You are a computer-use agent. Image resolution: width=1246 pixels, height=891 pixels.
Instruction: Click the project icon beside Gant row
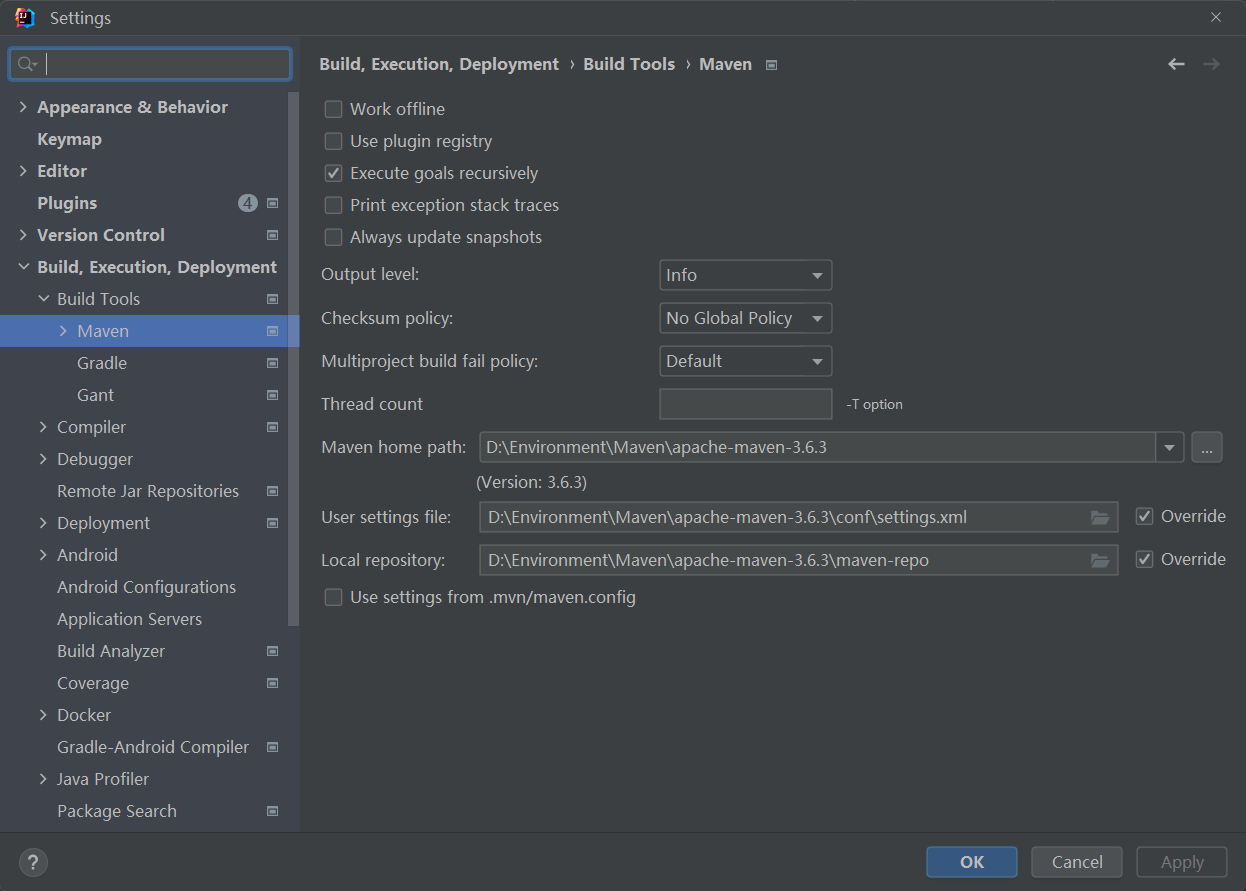tap(272, 395)
